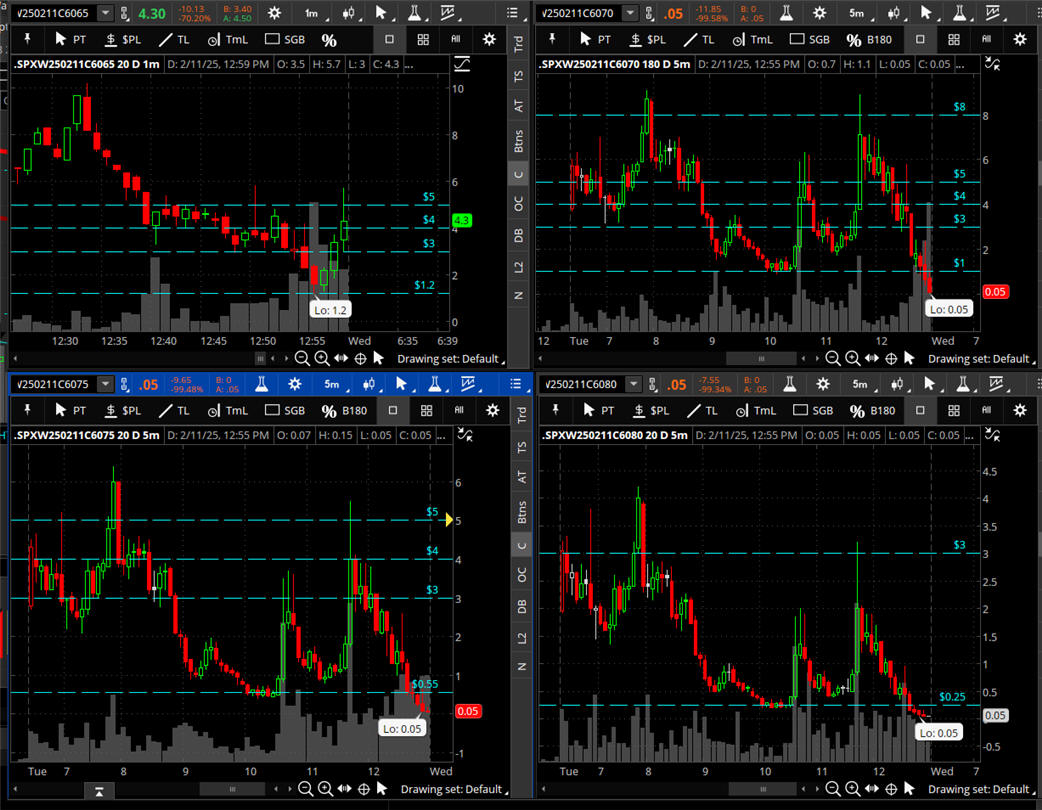
Task: Select the TL trendline tool in C6075 toolbar
Action: tap(174, 411)
